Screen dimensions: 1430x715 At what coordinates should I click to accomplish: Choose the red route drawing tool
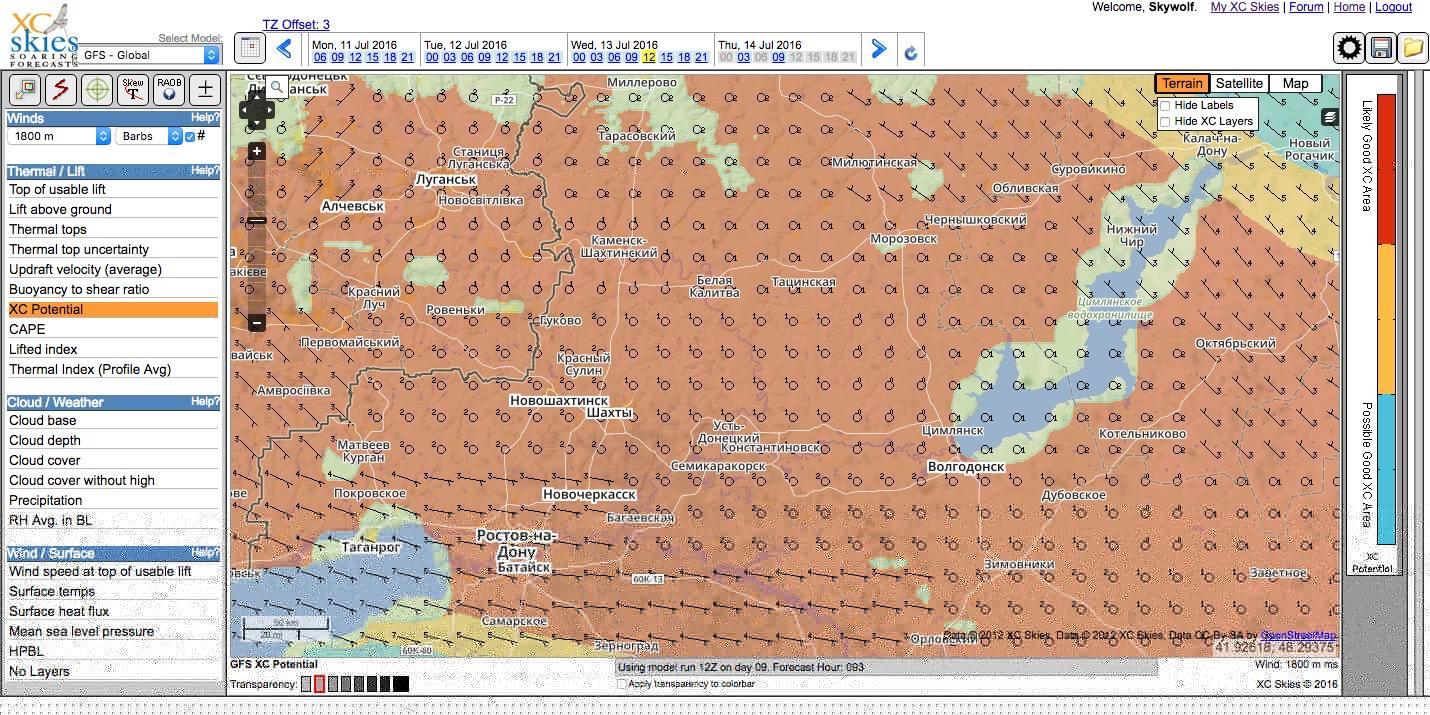coord(60,90)
